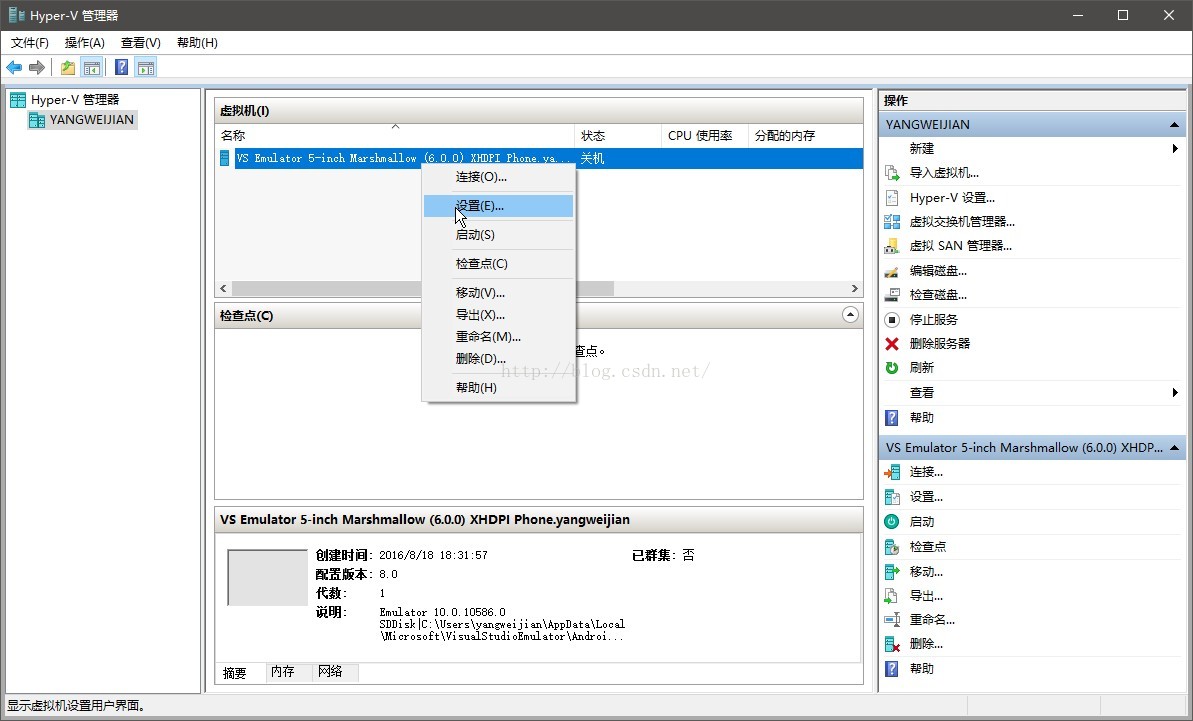Click the 虚拟交换机管理器 icon

pyautogui.click(x=892, y=222)
